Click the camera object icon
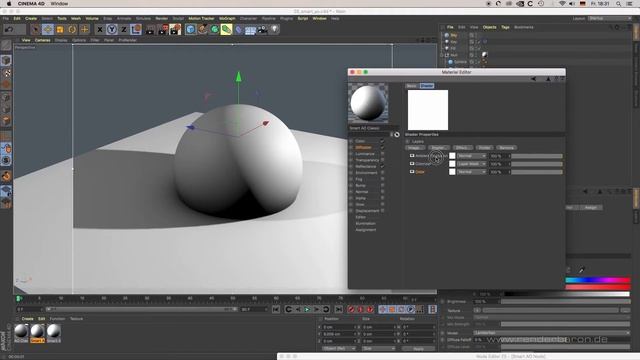This screenshot has height=360, width=640. pyautogui.click(x=262, y=29)
